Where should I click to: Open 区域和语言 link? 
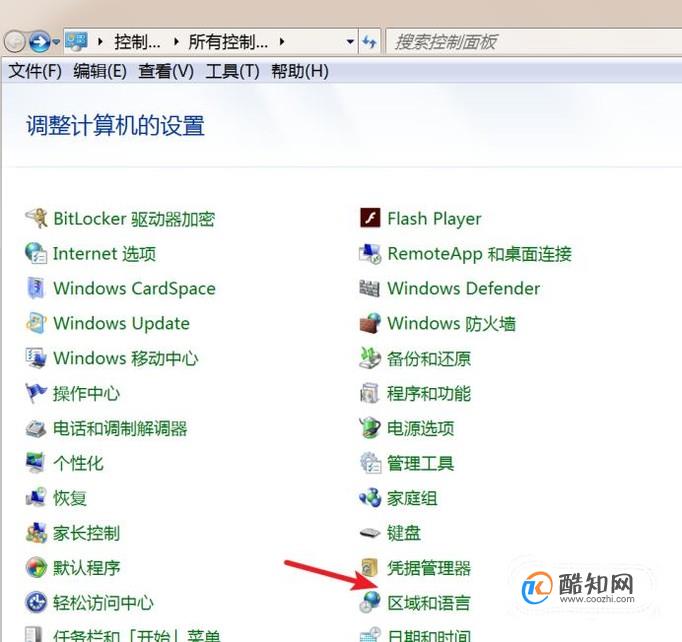coord(429,603)
